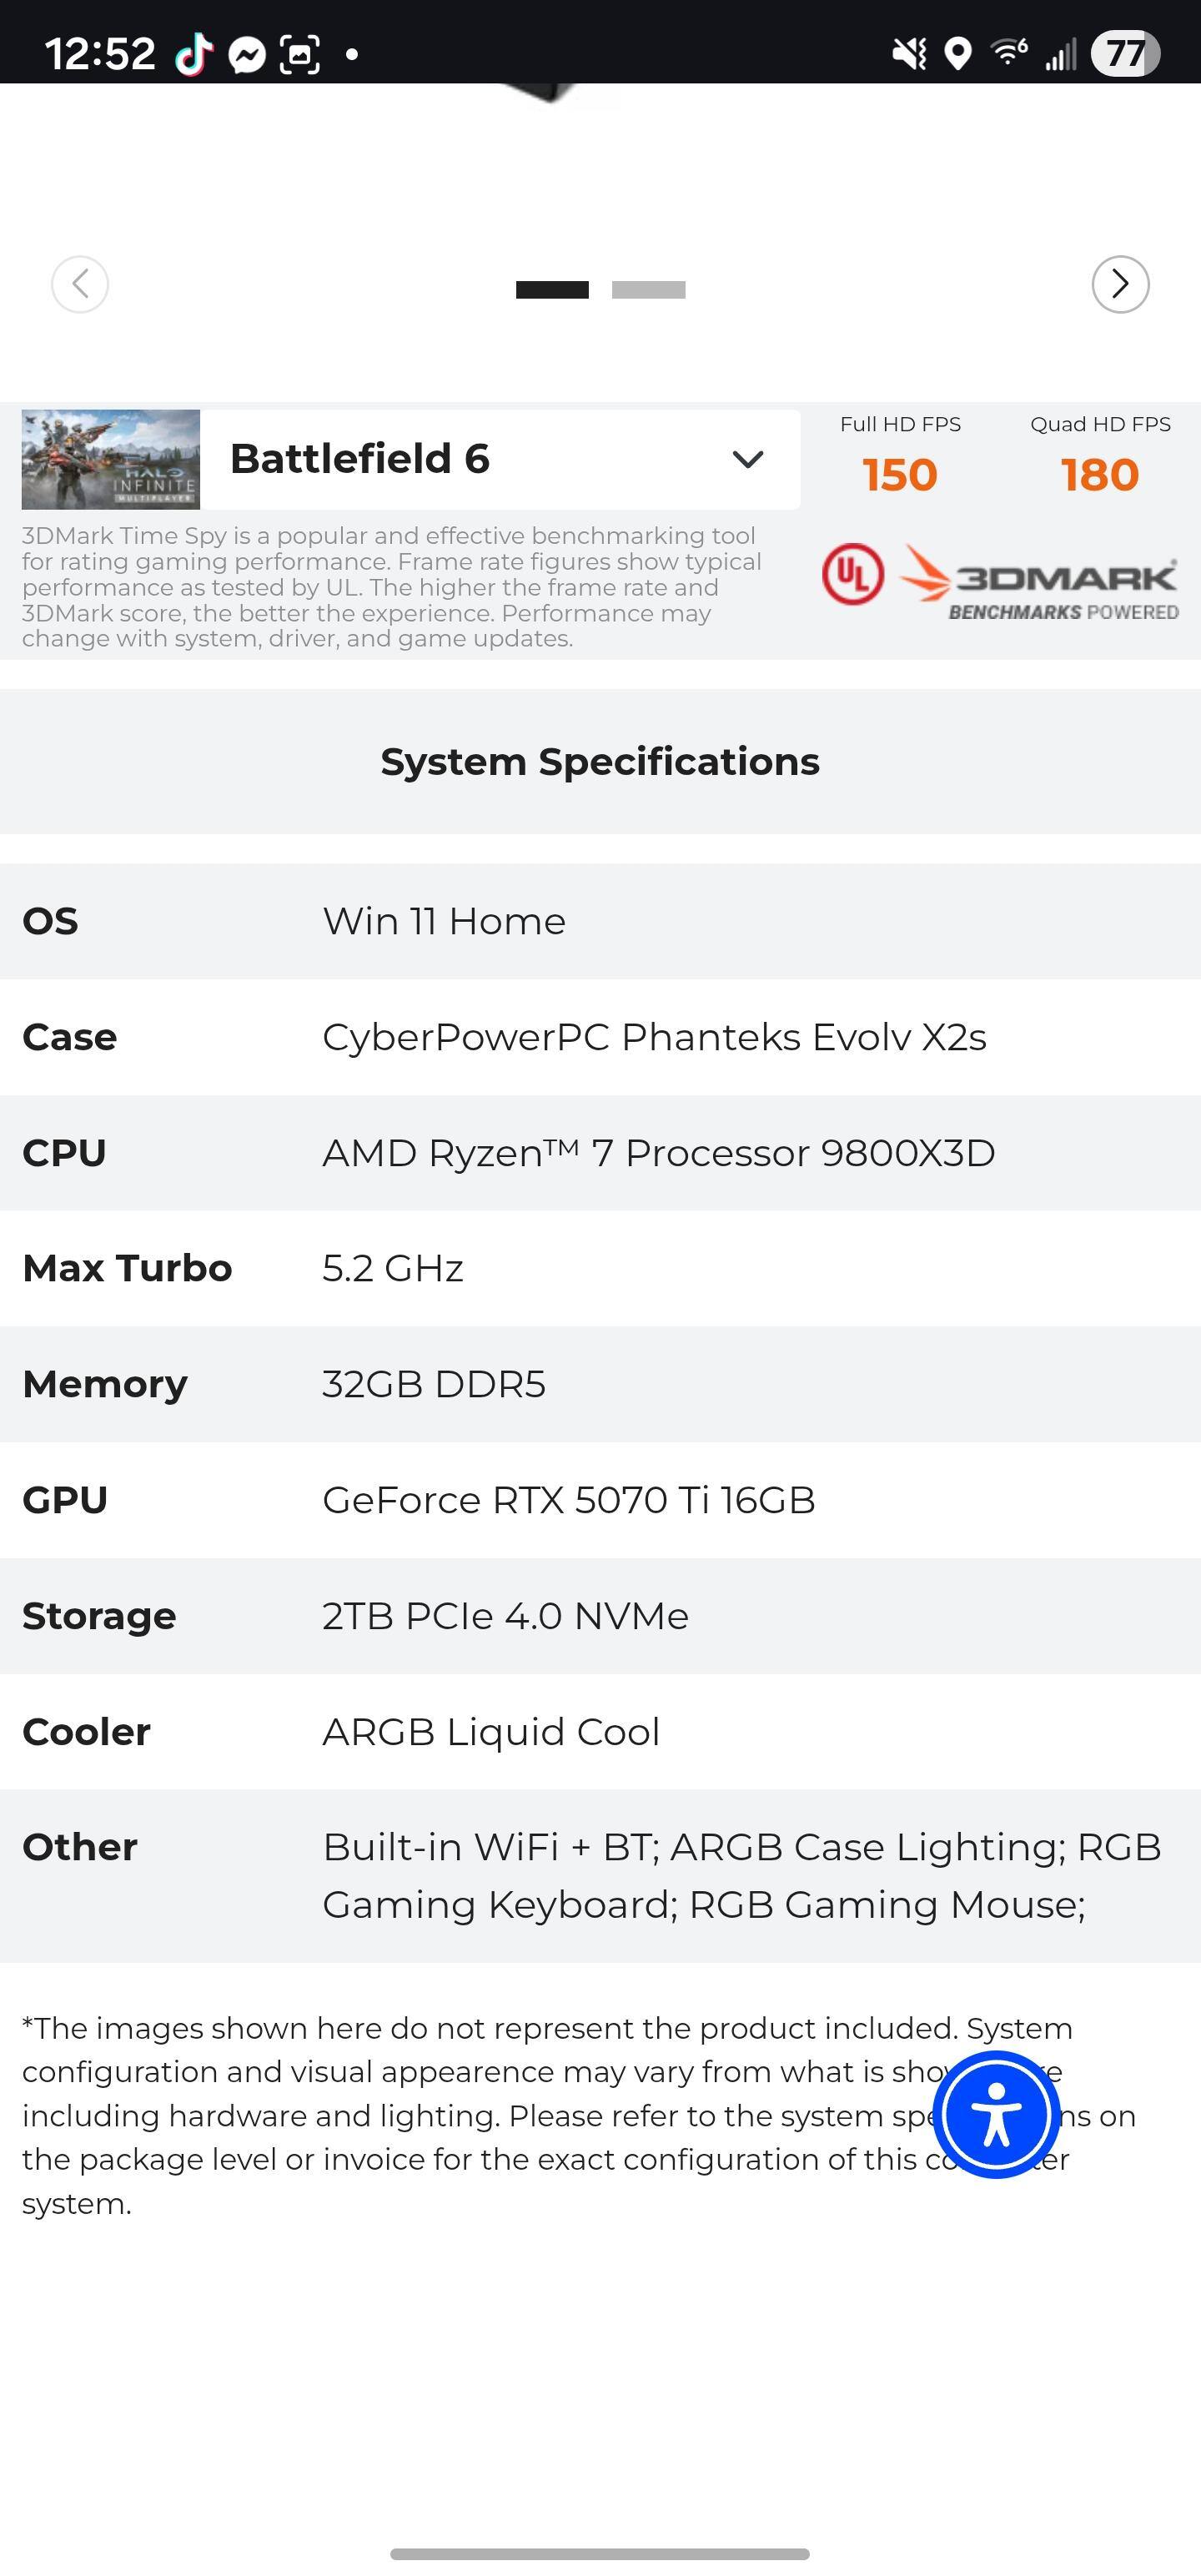Tap the System Specifications header

pos(600,762)
